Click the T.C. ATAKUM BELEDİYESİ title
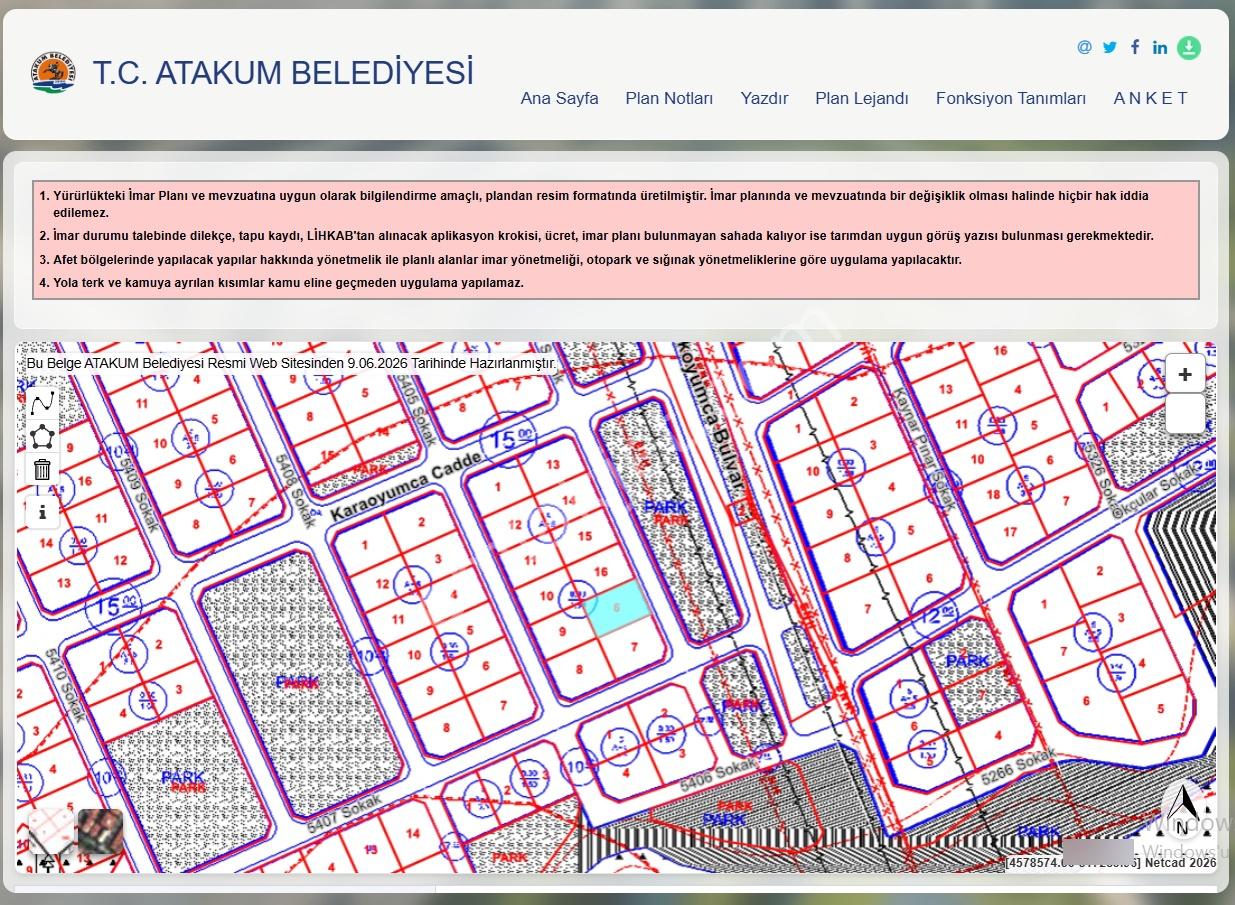The height and width of the screenshot is (905, 1235). [x=283, y=73]
